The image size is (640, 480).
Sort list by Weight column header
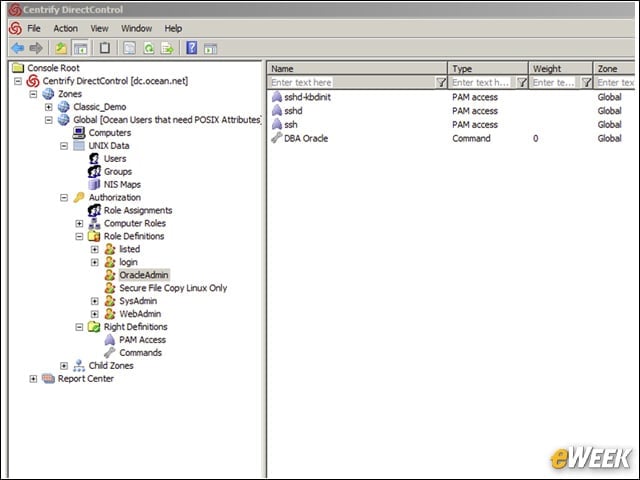561,69
